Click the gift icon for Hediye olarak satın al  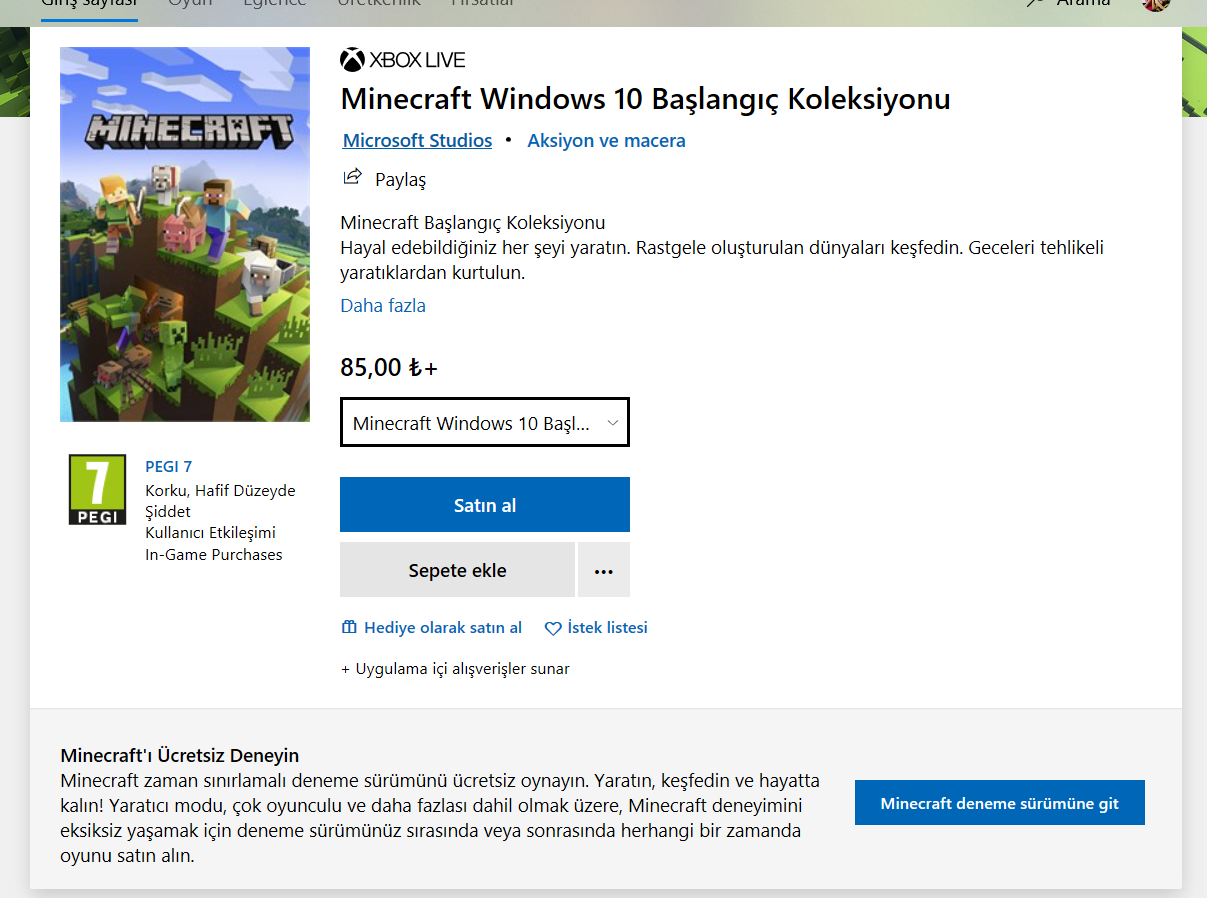coord(349,628)
